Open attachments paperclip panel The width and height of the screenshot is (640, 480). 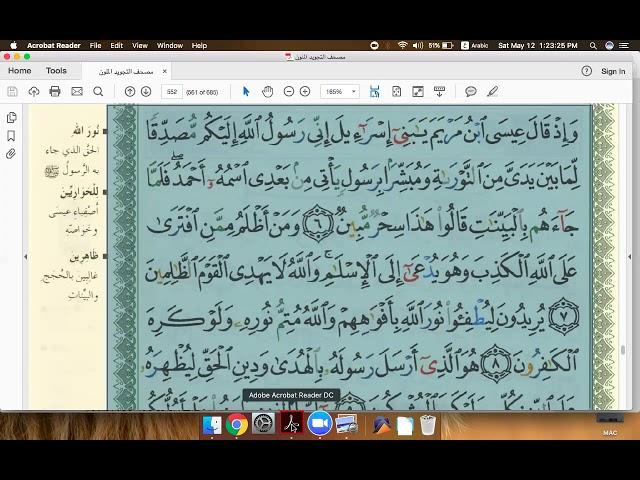pyautogui.click(x=11, y=154)
